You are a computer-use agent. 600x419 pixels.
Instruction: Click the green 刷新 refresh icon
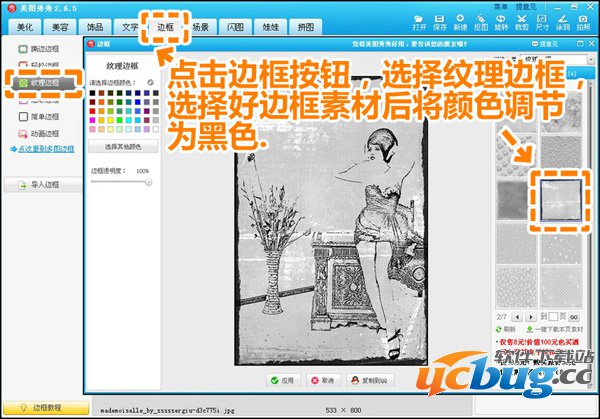point(499,329)
